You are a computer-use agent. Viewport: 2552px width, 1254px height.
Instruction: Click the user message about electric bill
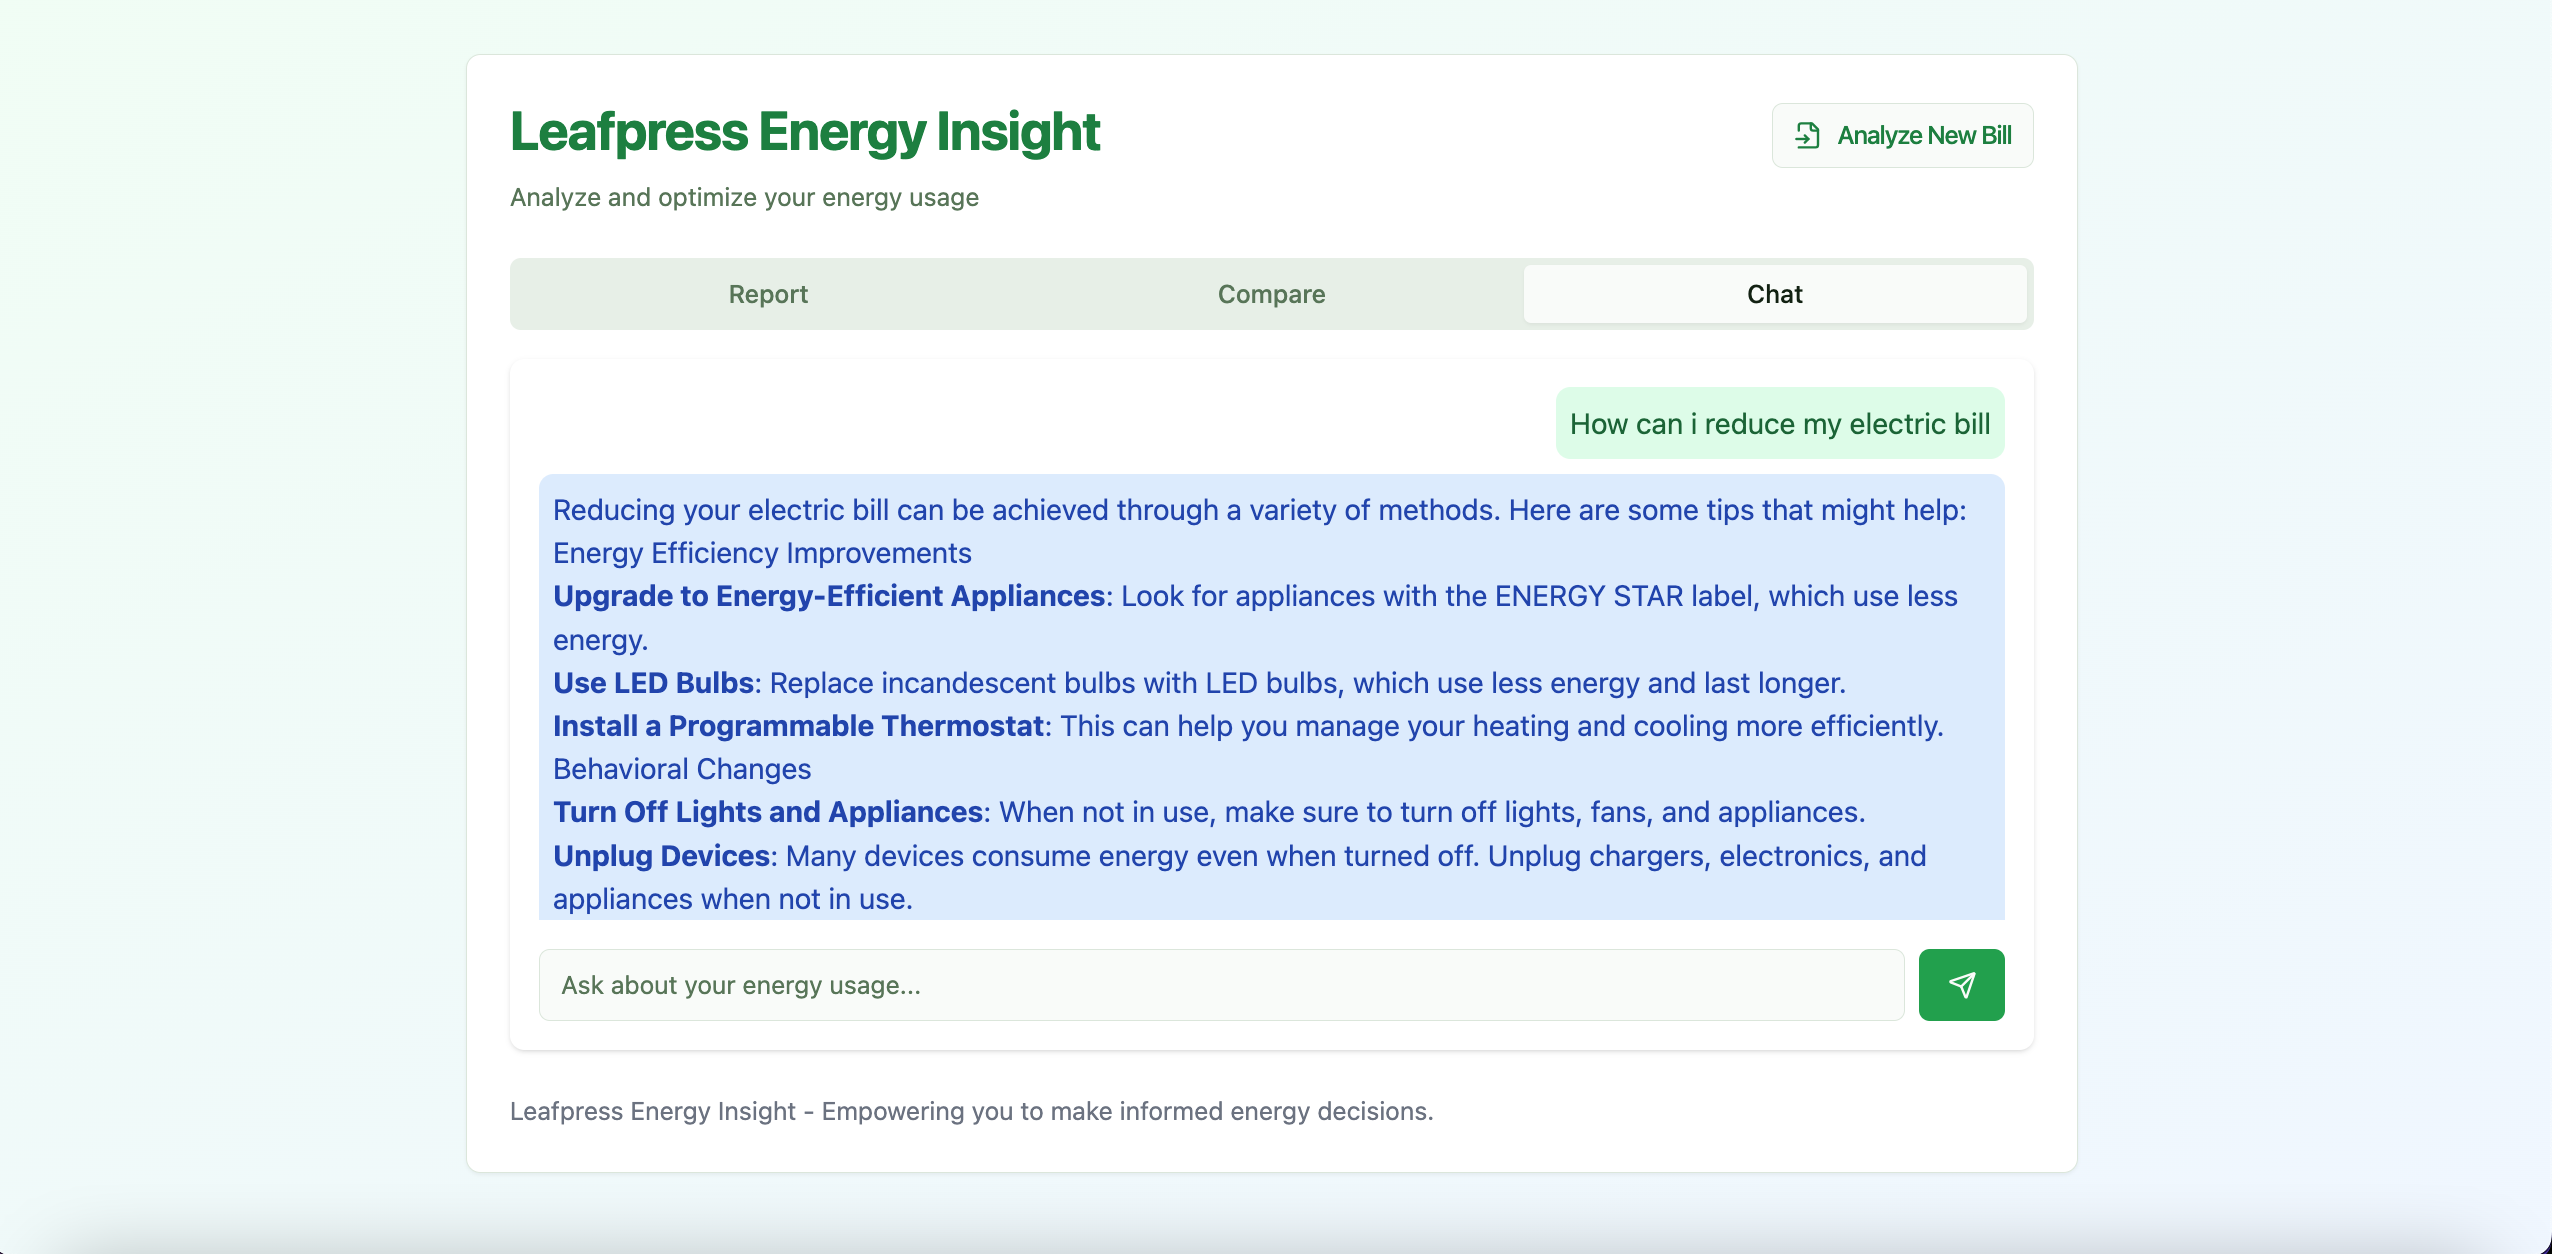(x=1779, y=424)
